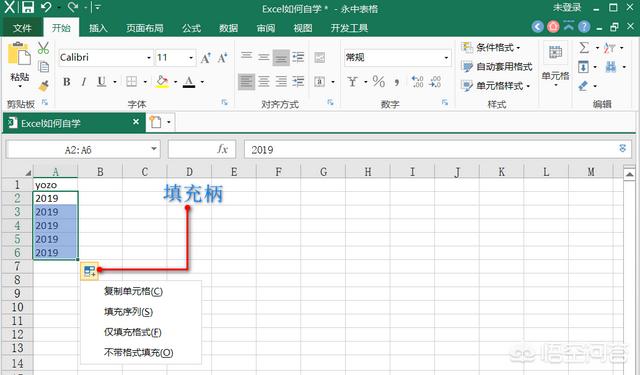Collapse the ribbon with the chevron icon

tap(569, 26)
